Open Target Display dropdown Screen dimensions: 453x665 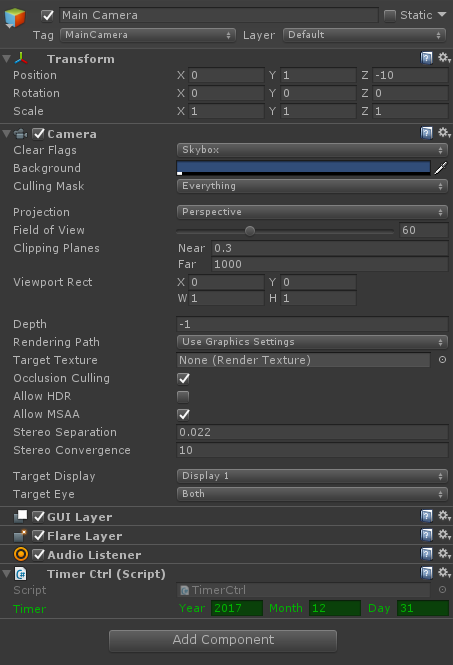point(312,476)
